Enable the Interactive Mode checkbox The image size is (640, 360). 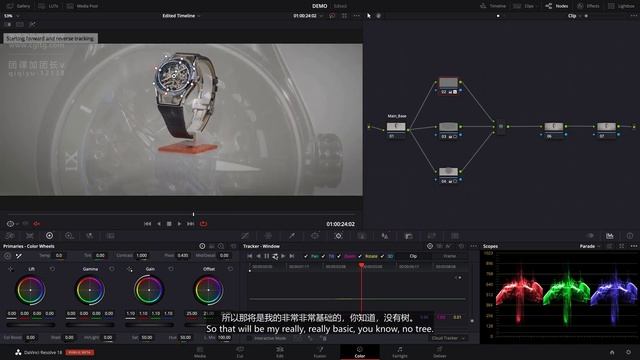click(x=249, y=338)
